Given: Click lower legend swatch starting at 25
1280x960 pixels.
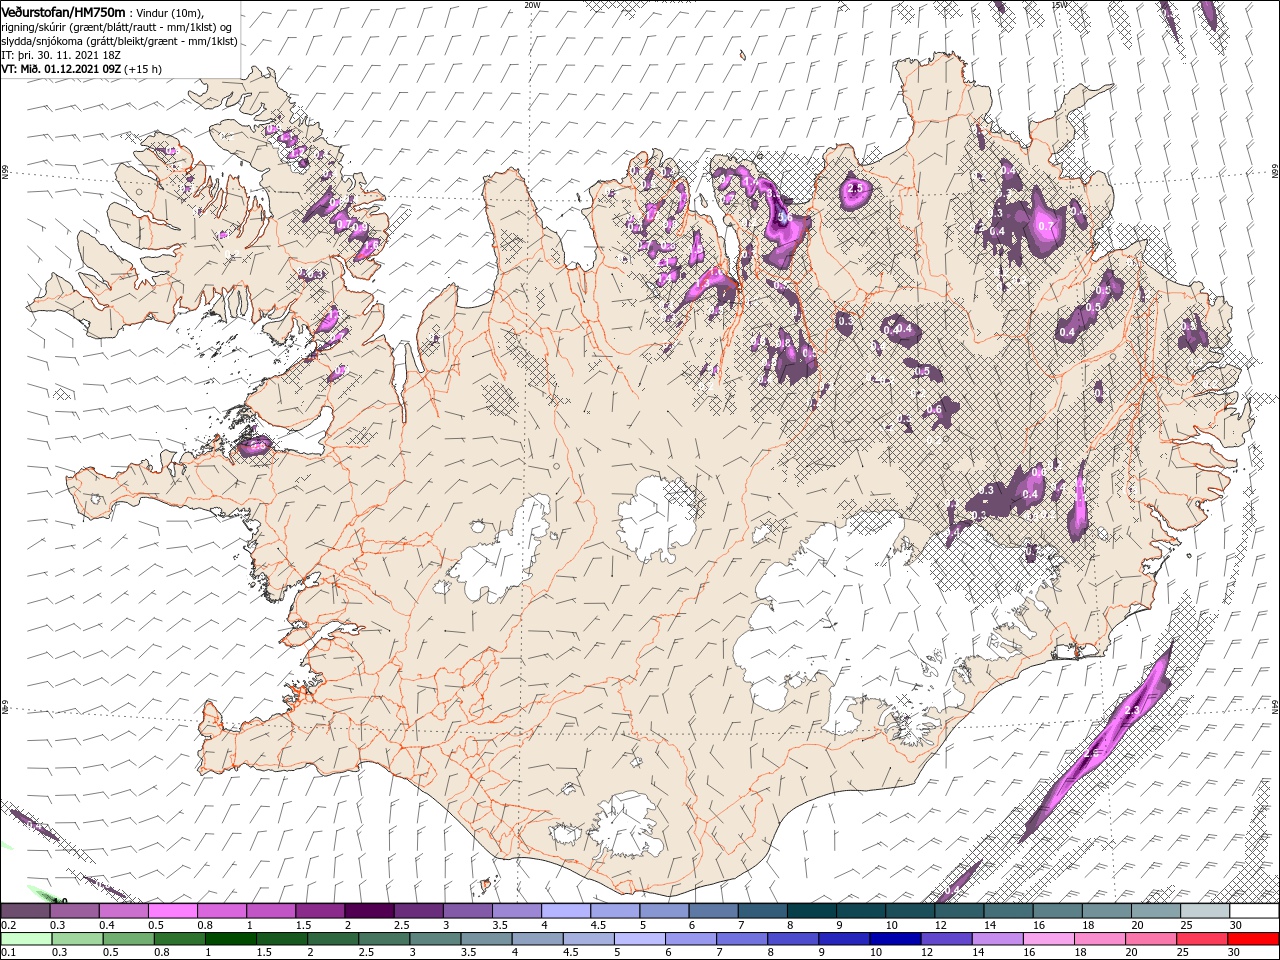Looking at the screenshot, I should [x=1202, y=939].
